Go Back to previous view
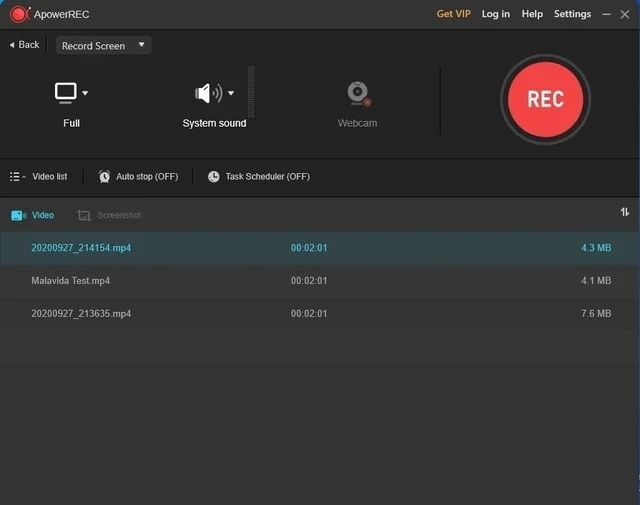This screenshot has width=640, height=505. (24, 44)
